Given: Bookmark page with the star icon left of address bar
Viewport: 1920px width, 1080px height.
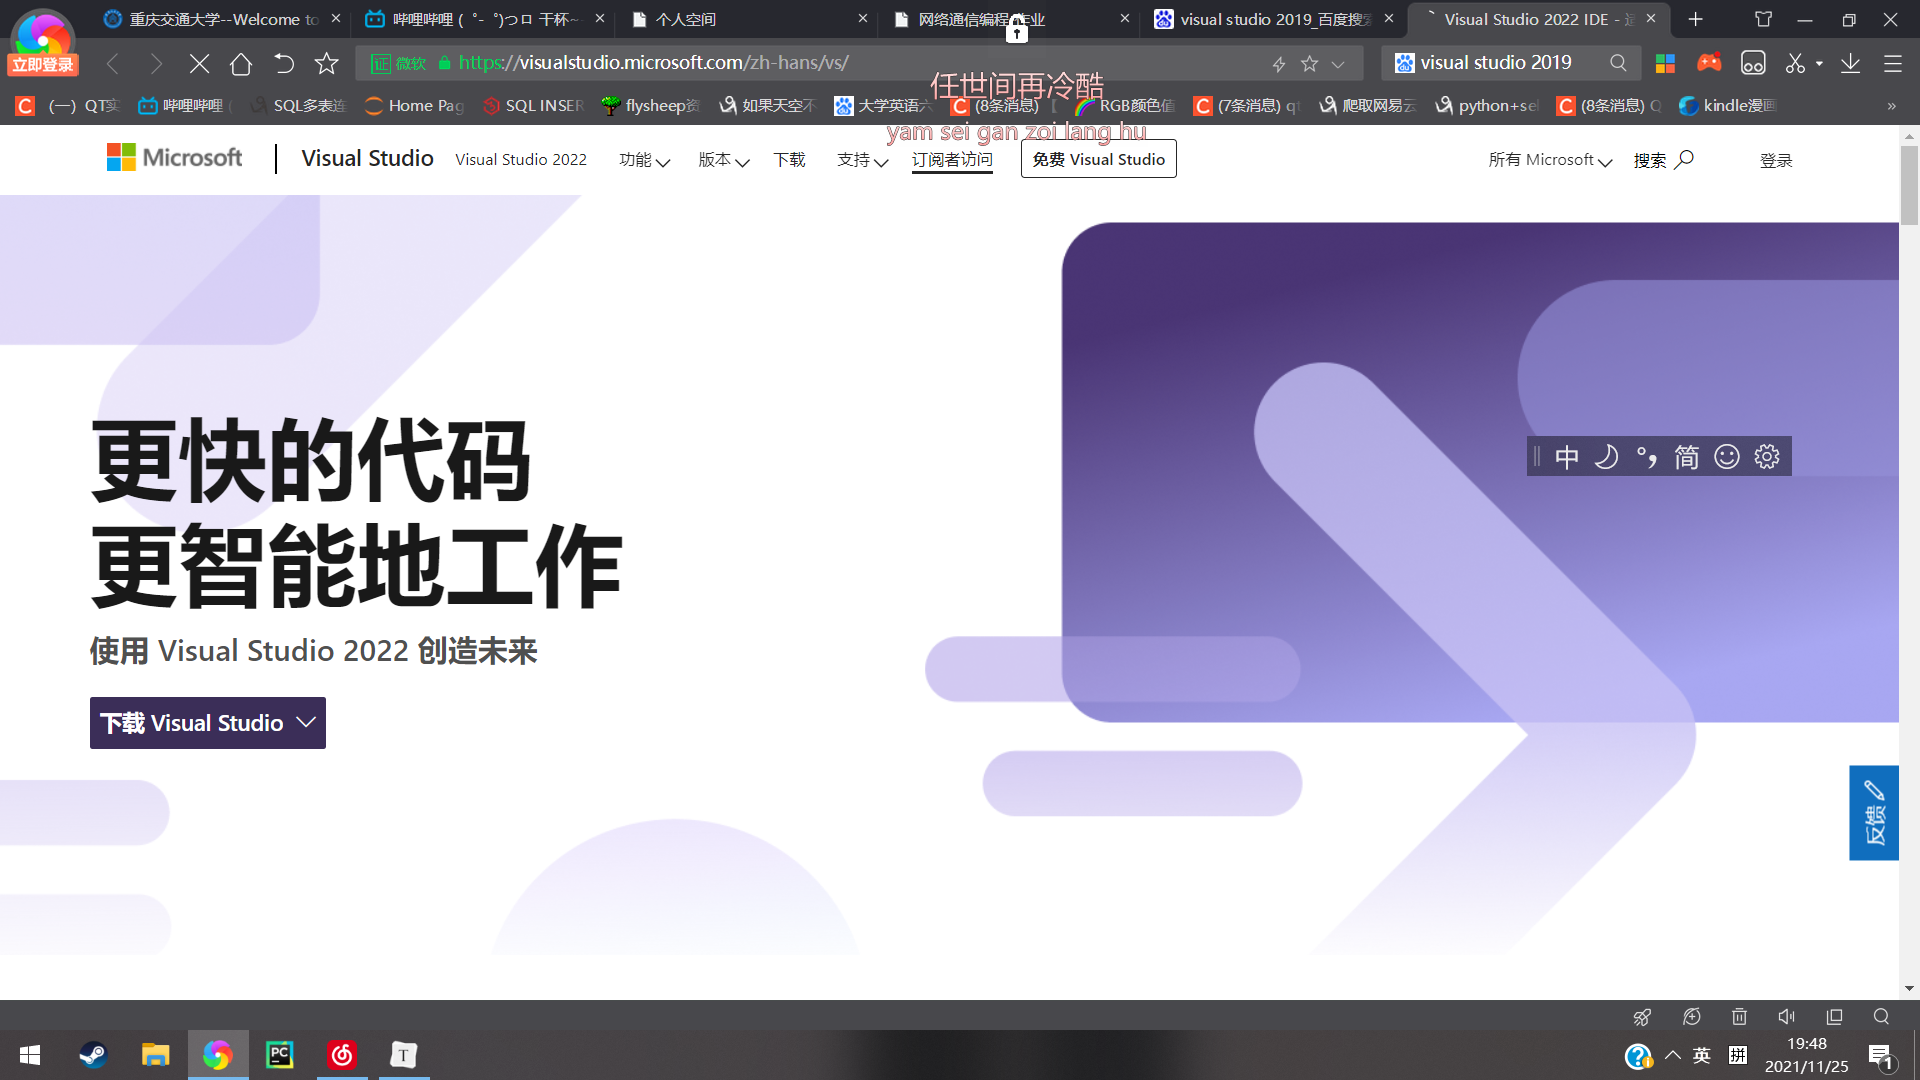Looking at the screenshot, I should 326,64.
